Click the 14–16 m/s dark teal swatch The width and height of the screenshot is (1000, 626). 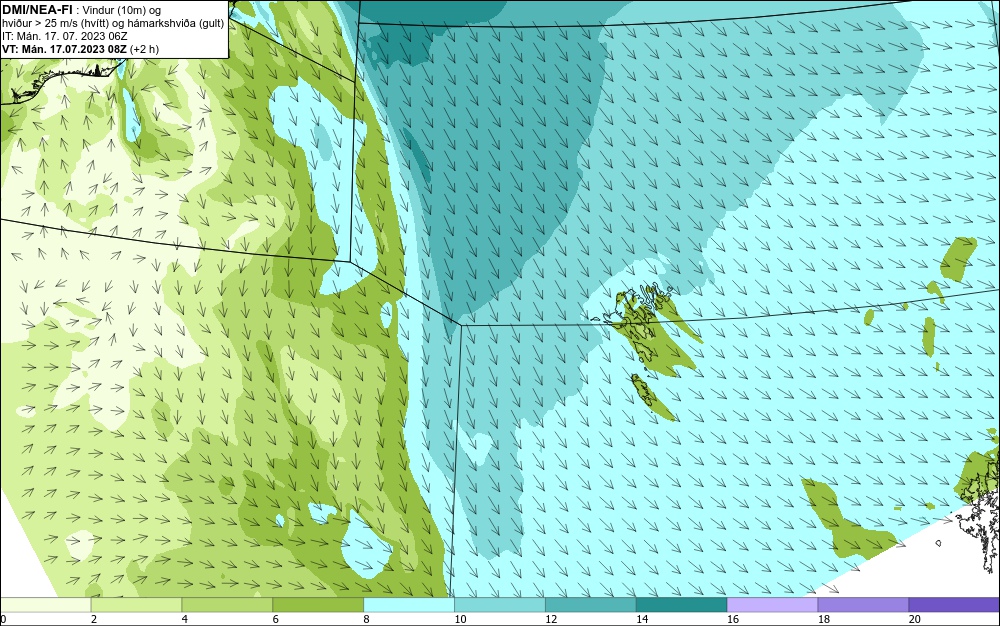pyautogui.click(x=682, y=604)
